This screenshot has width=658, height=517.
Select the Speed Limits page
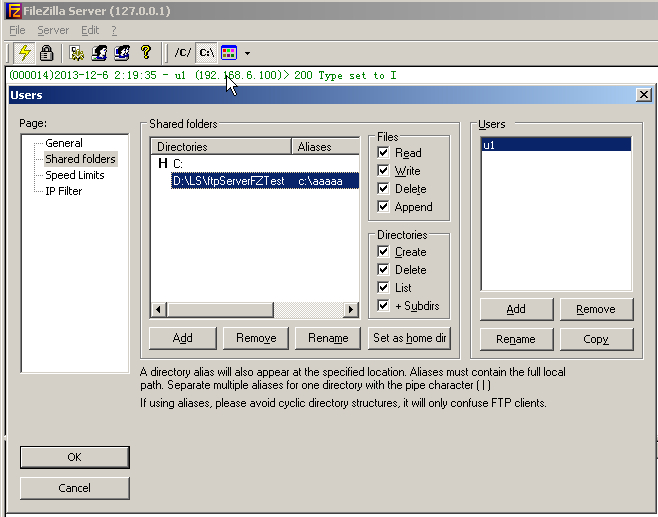pyautogui.click(x=75, y=175)
